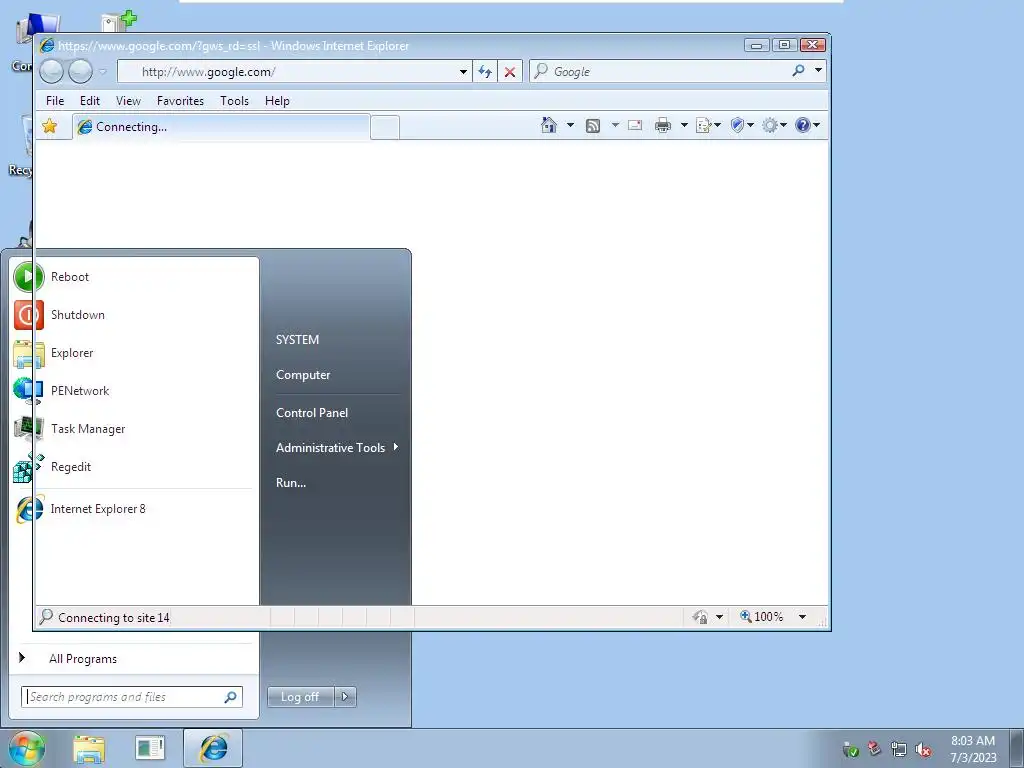
Task: Click the green Reboot icon
Action: (x=28, y=276)
